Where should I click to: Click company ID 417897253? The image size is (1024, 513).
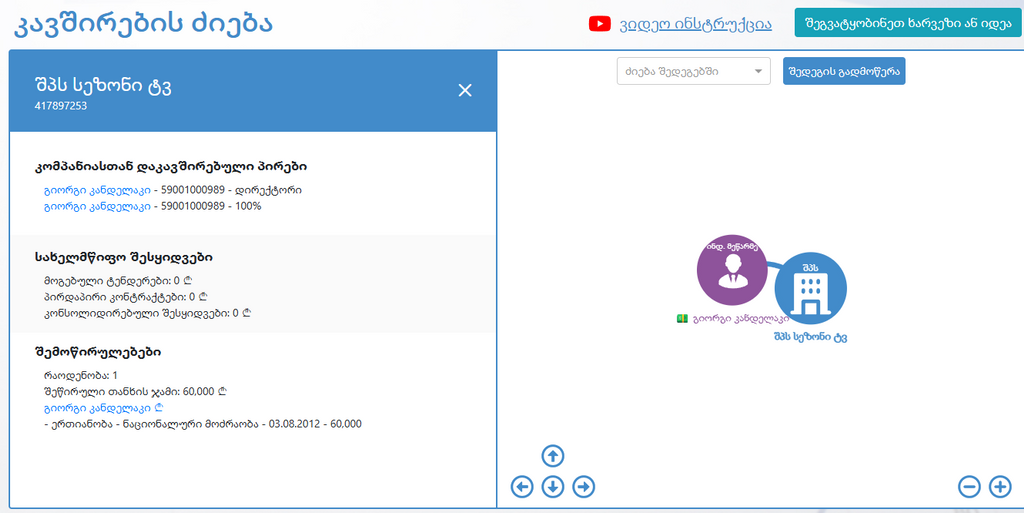pyautogui.click(x=61, y=105)
